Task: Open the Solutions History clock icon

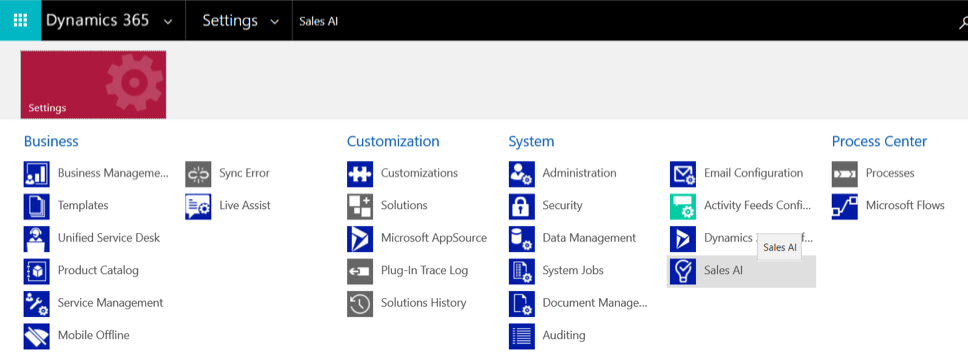Action: (360, 303)
